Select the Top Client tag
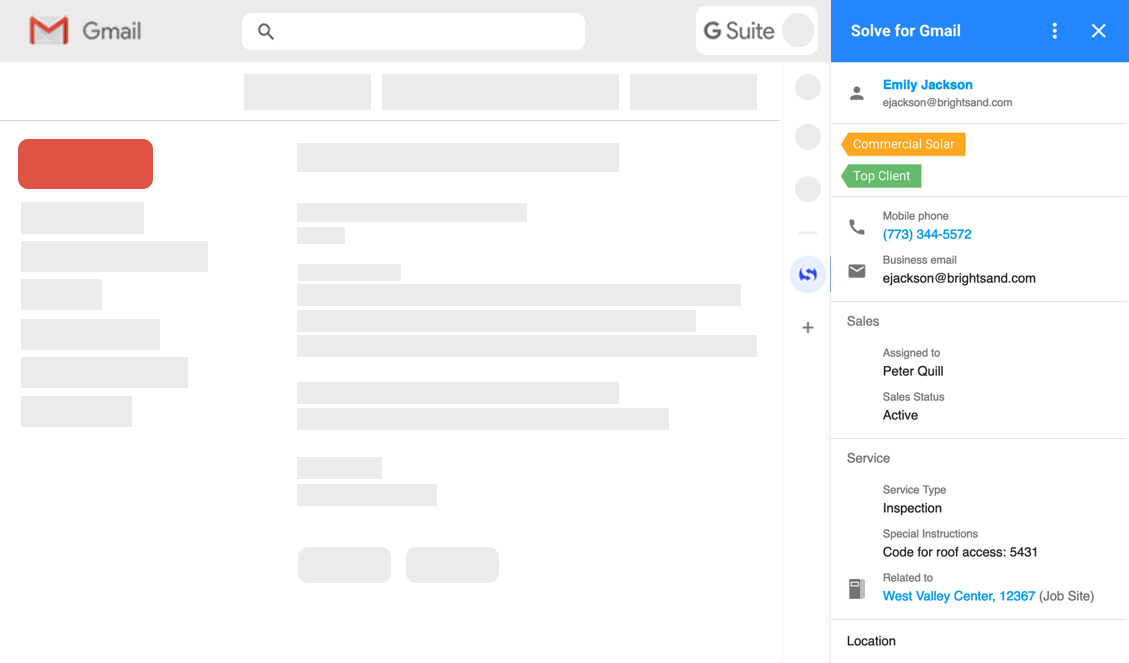 coord(881,176)
